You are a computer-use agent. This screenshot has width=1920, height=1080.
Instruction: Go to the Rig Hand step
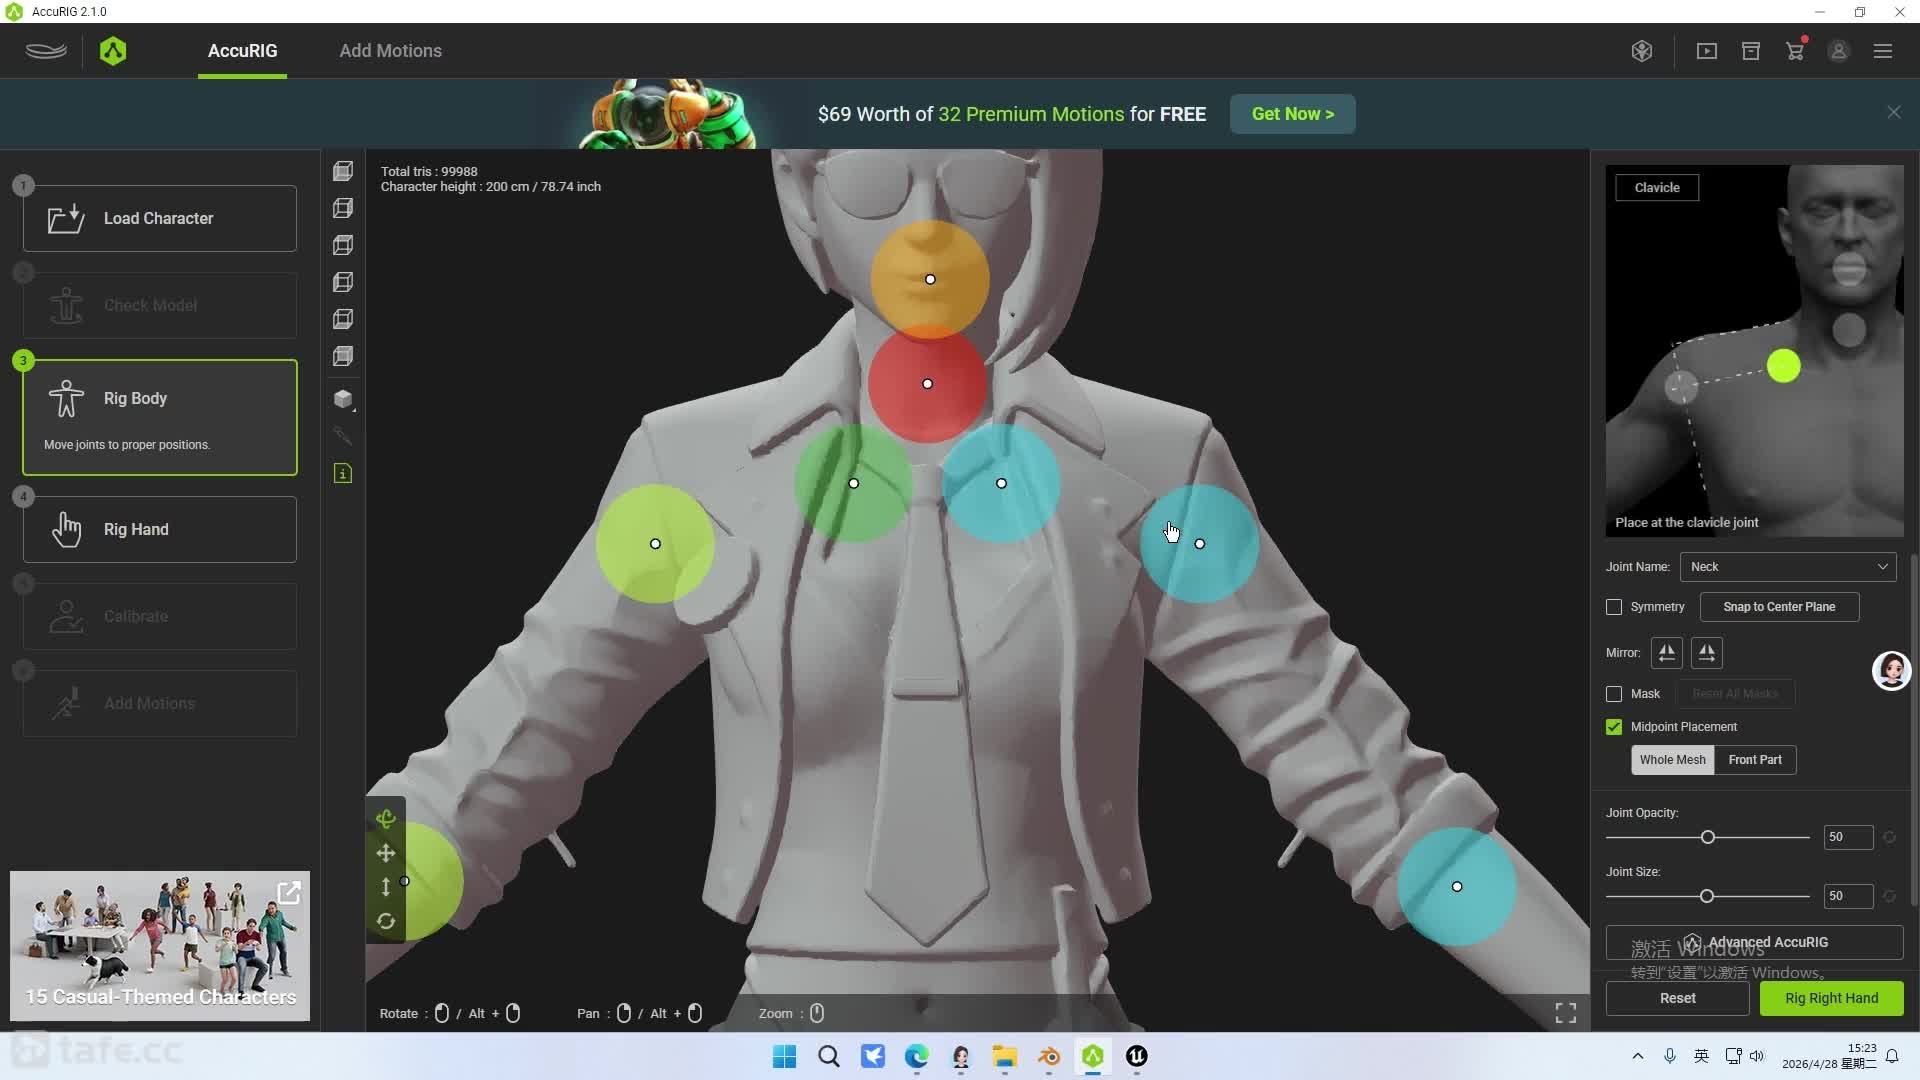click(160, 529)
